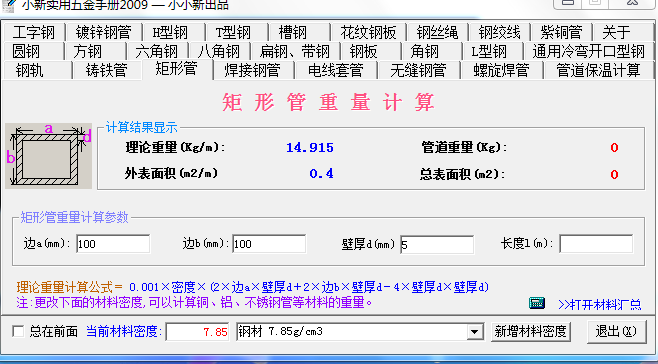Viewport: 658px width, 364px height.
Task: Select the 铸铁管 tab
Action: click(x=107, y=70)
